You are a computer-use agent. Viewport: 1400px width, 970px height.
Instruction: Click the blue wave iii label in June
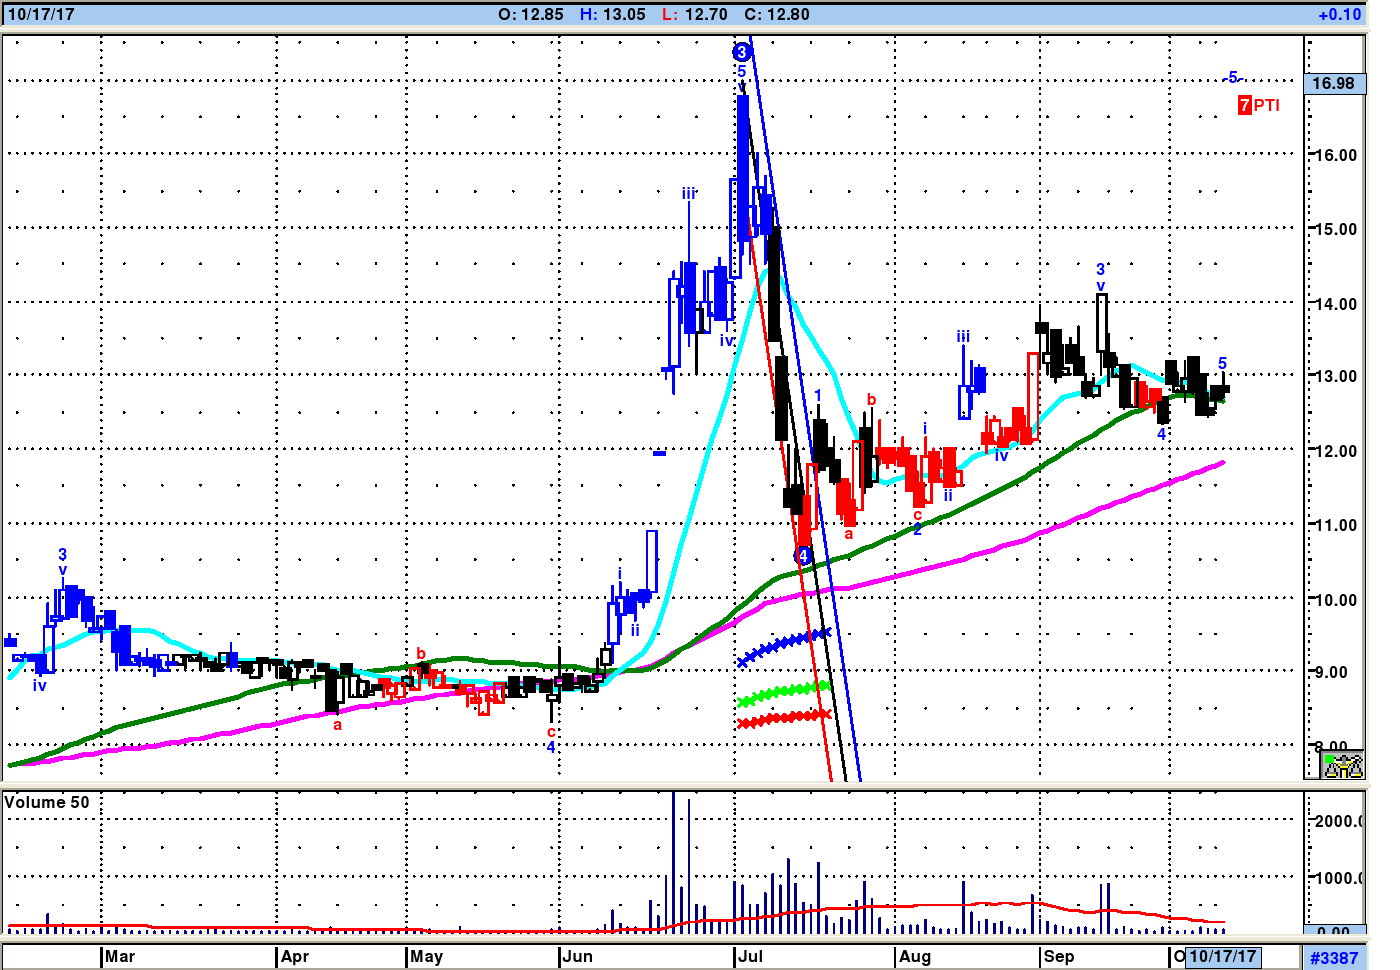pyautogui.click(x=688, y=193)
